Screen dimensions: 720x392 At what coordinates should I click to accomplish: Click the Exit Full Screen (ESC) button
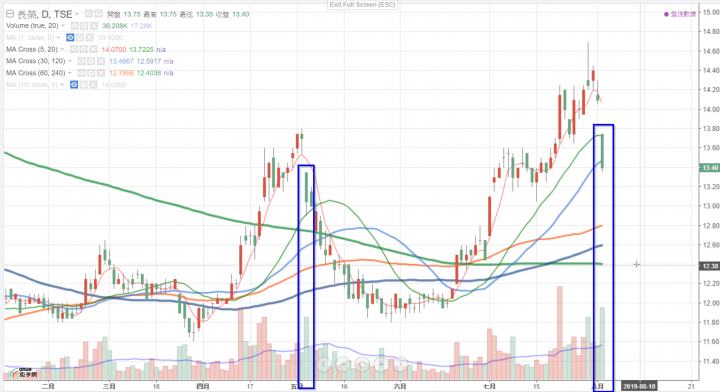(x=362, y=5)
